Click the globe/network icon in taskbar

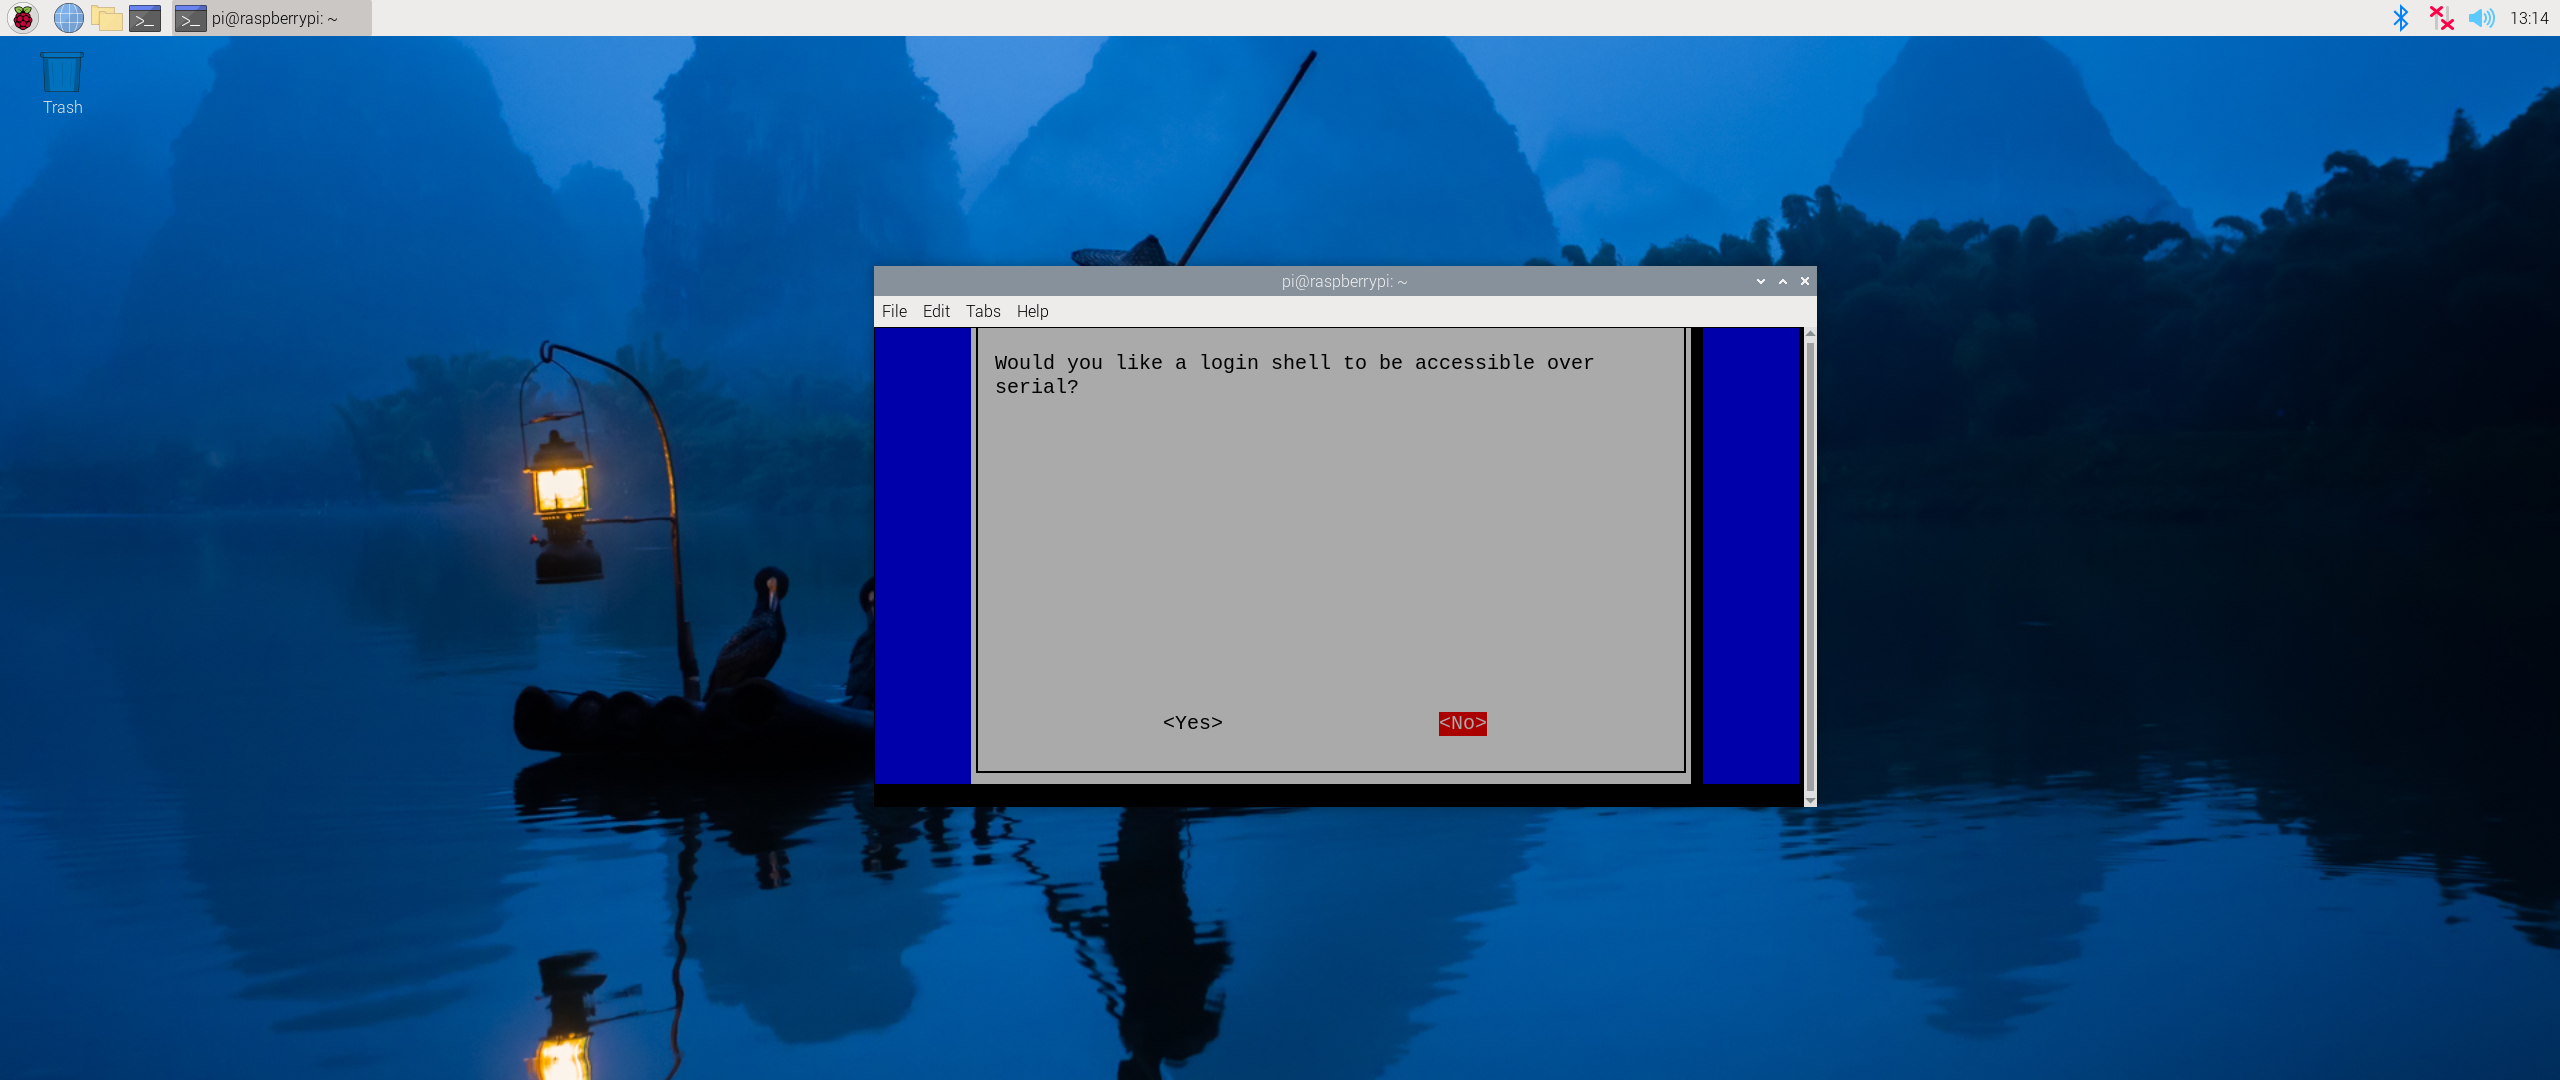(x=69, y=18)
